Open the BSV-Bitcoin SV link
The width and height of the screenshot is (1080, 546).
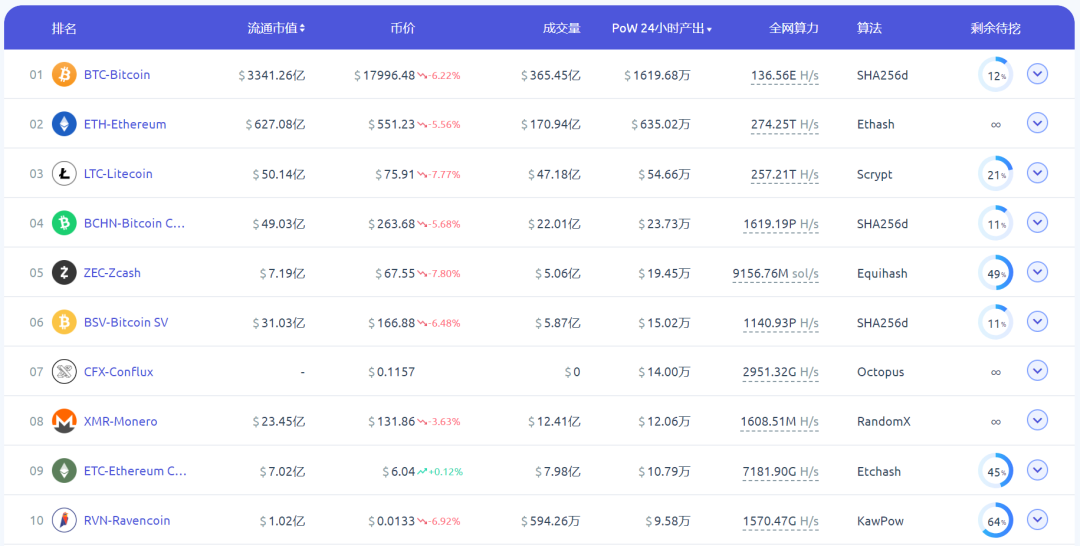click(x=126, y=322)
